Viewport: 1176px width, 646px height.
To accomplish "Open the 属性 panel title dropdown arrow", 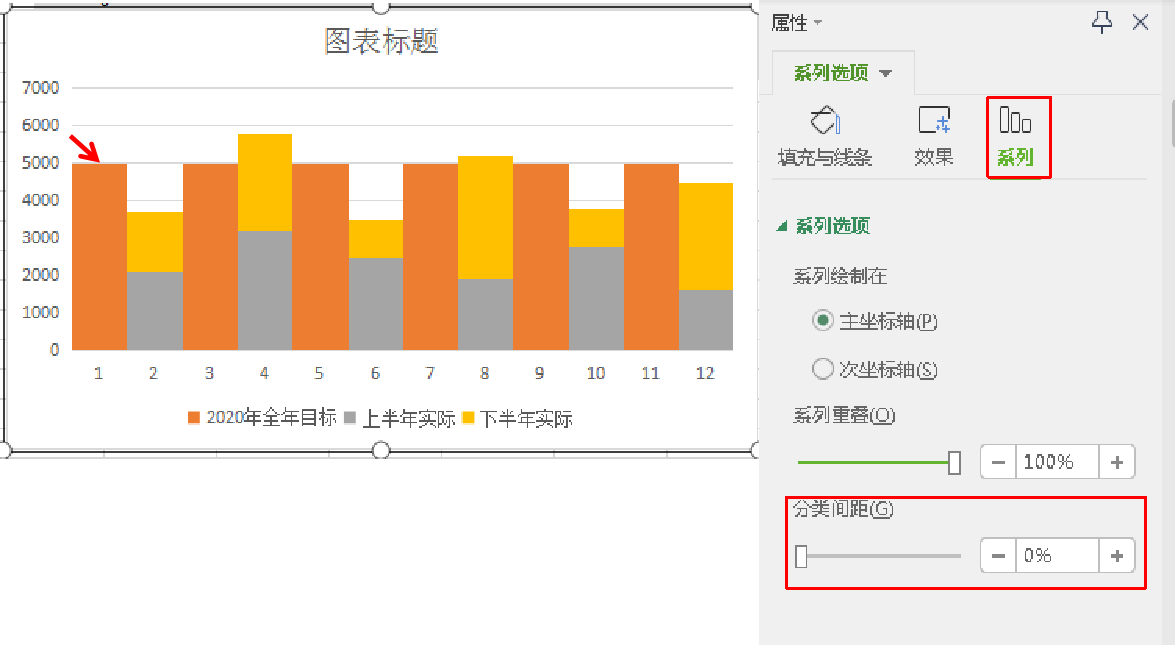I will 818,23.
